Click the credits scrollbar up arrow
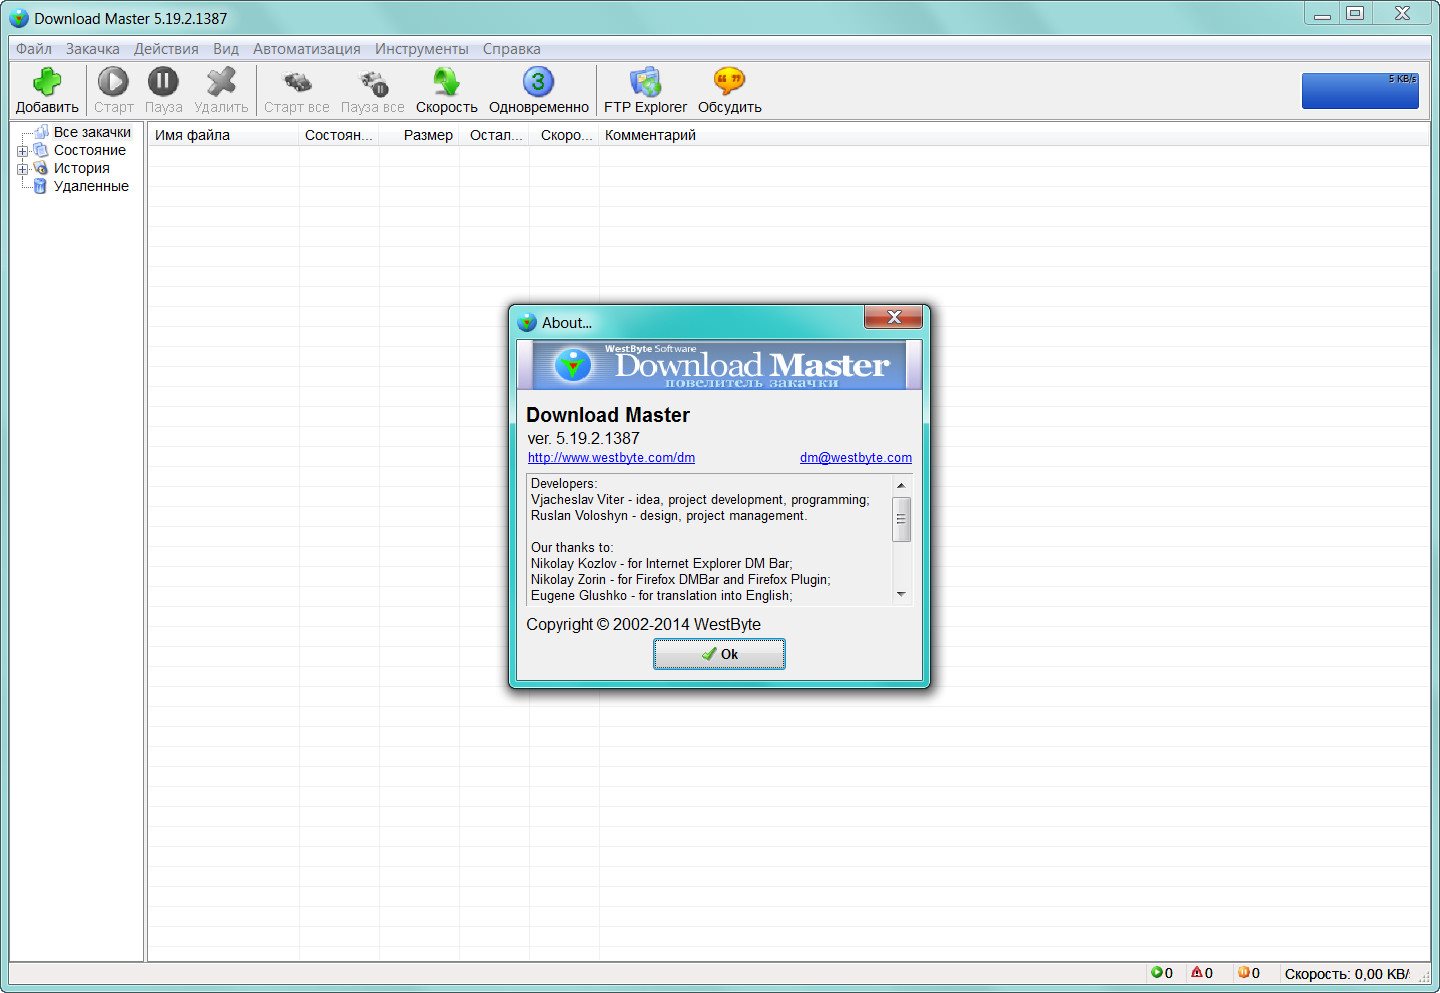 click(x=901, y=485)
